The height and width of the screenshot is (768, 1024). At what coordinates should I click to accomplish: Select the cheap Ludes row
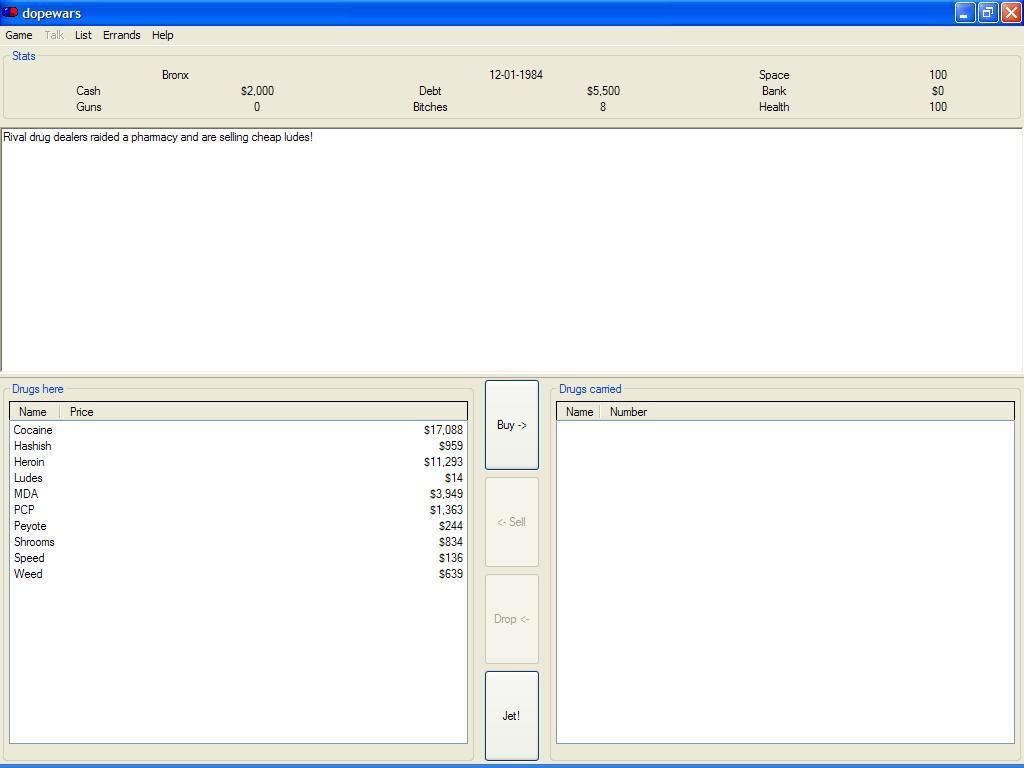(x=28, y=478)
